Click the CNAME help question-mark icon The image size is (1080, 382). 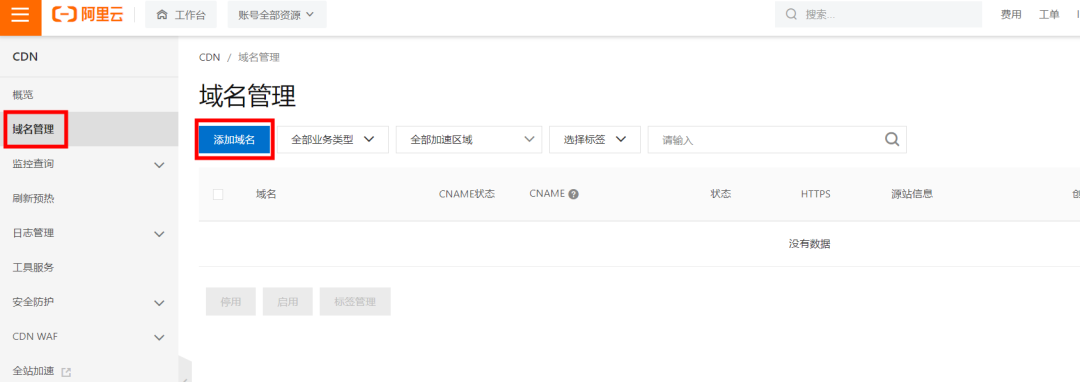click(573, 194)
